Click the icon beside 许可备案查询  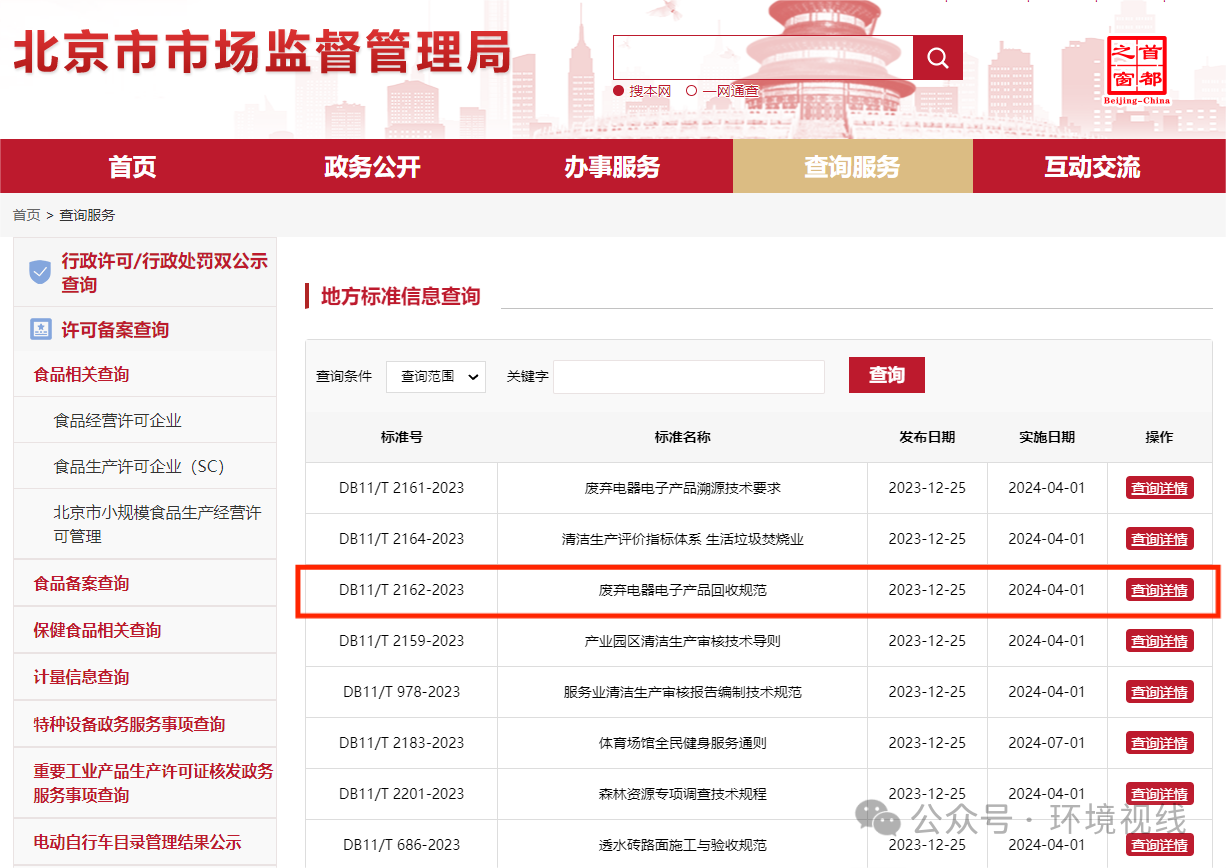coord(41,329)
